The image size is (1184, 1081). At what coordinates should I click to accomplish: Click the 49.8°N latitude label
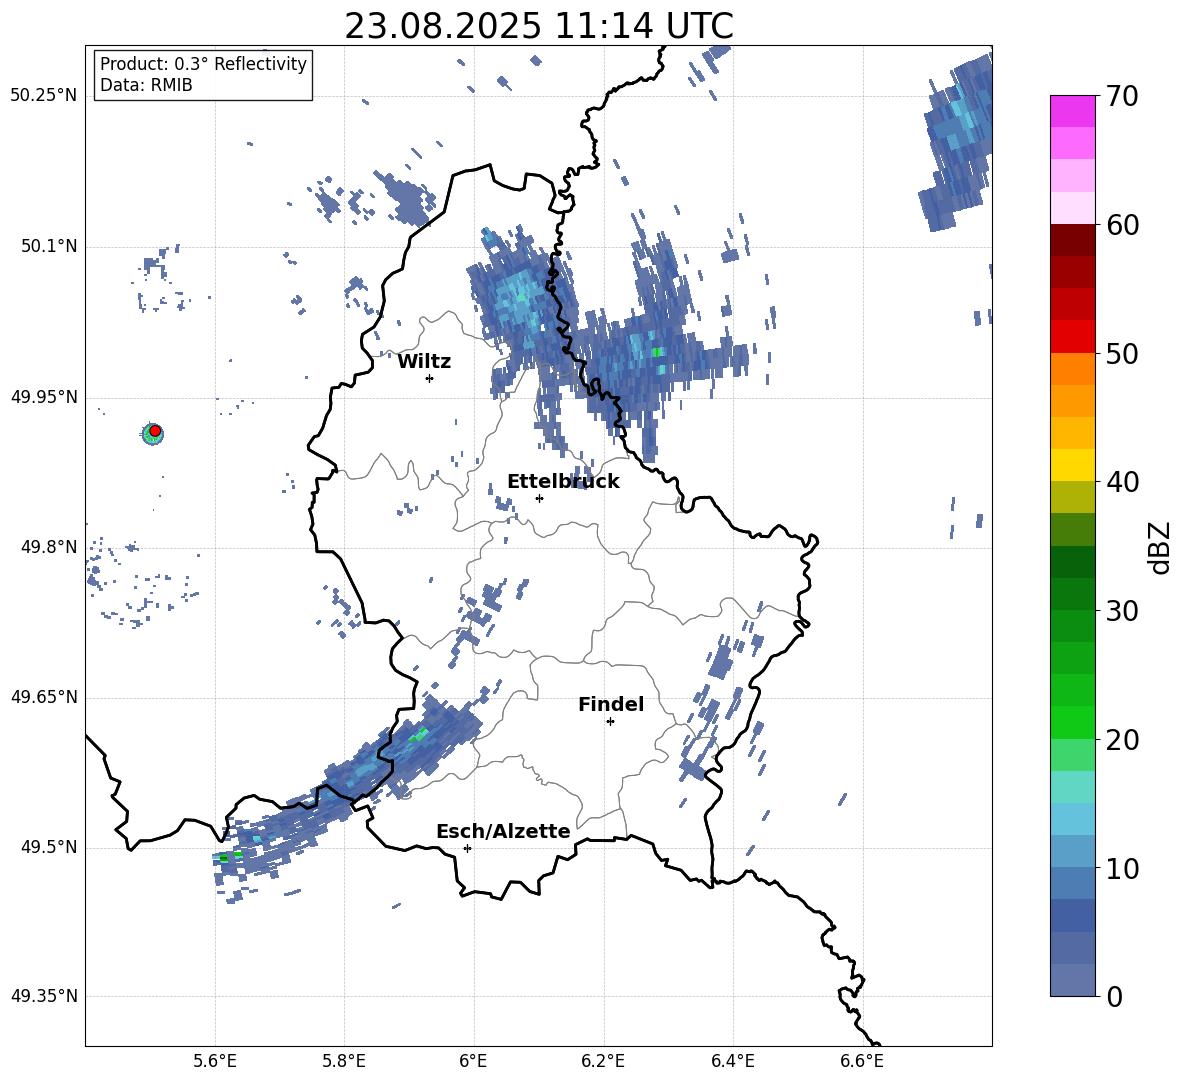48,547
